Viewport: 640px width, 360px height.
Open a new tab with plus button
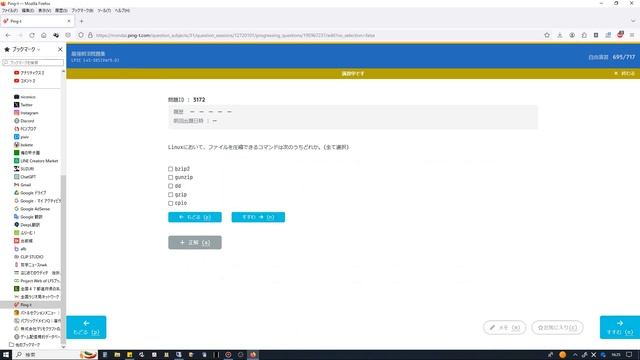[81, 21]
